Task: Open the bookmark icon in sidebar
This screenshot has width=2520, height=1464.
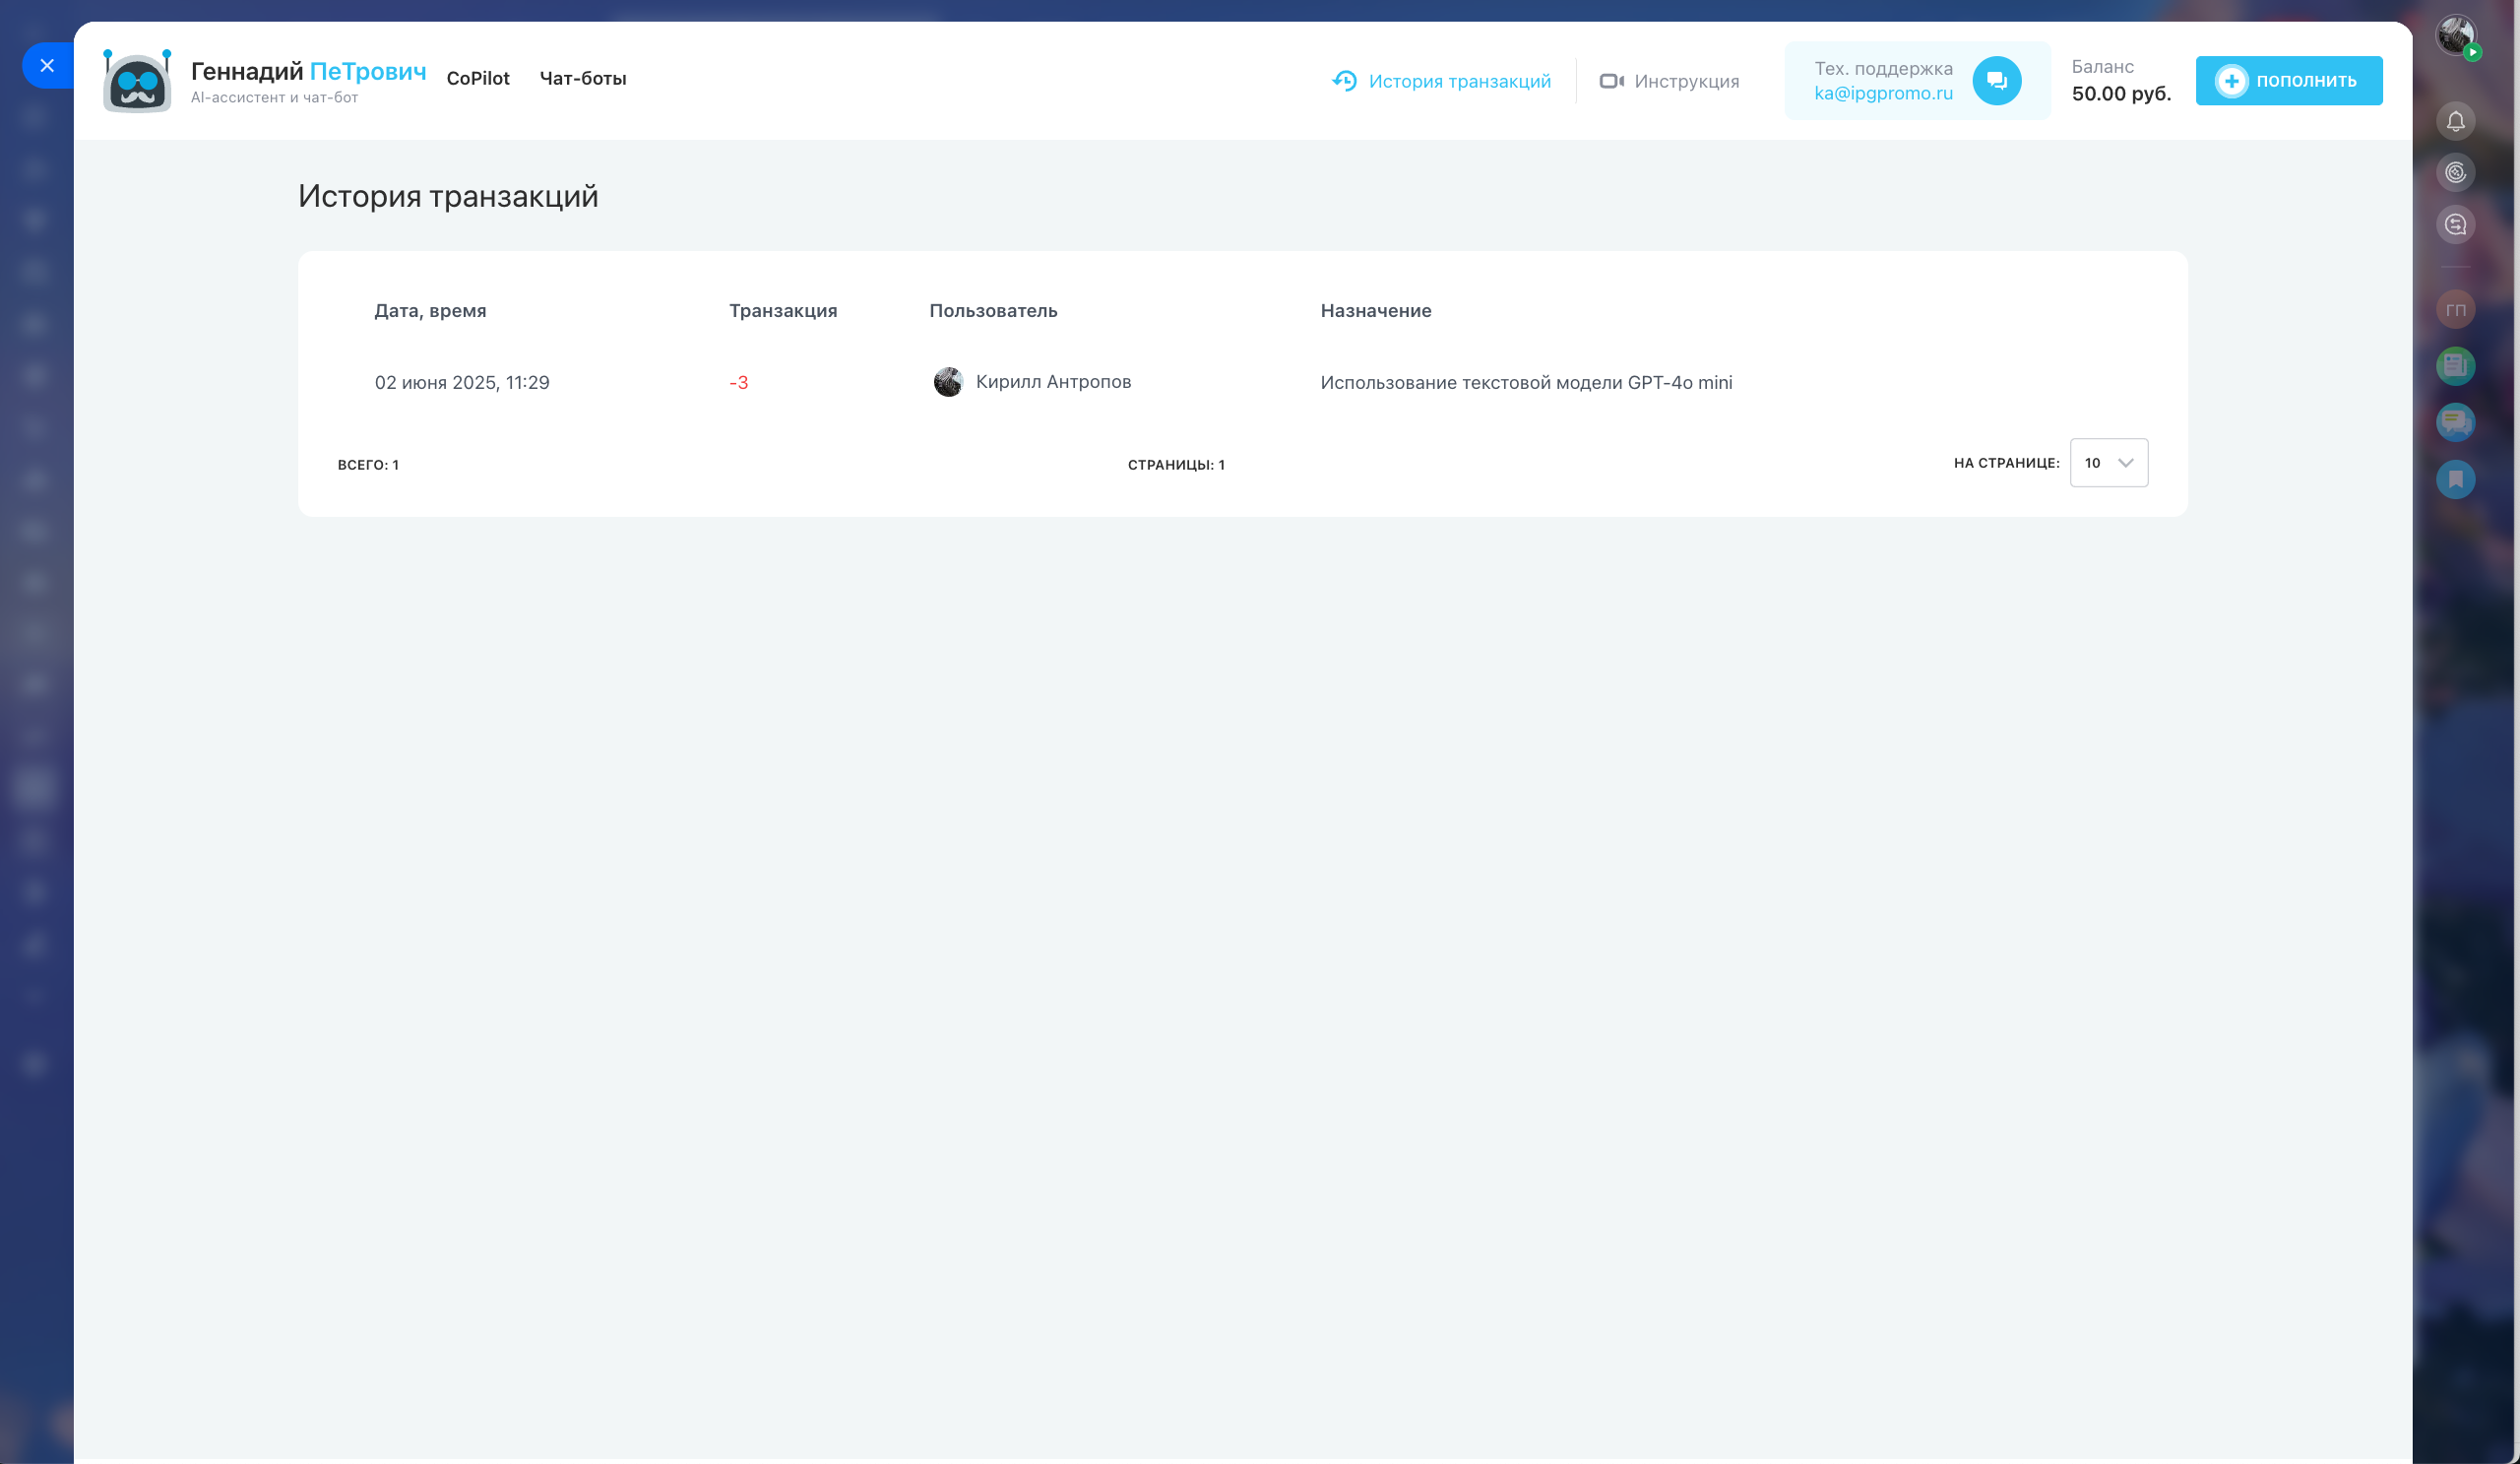Action: coord(2455,479)
